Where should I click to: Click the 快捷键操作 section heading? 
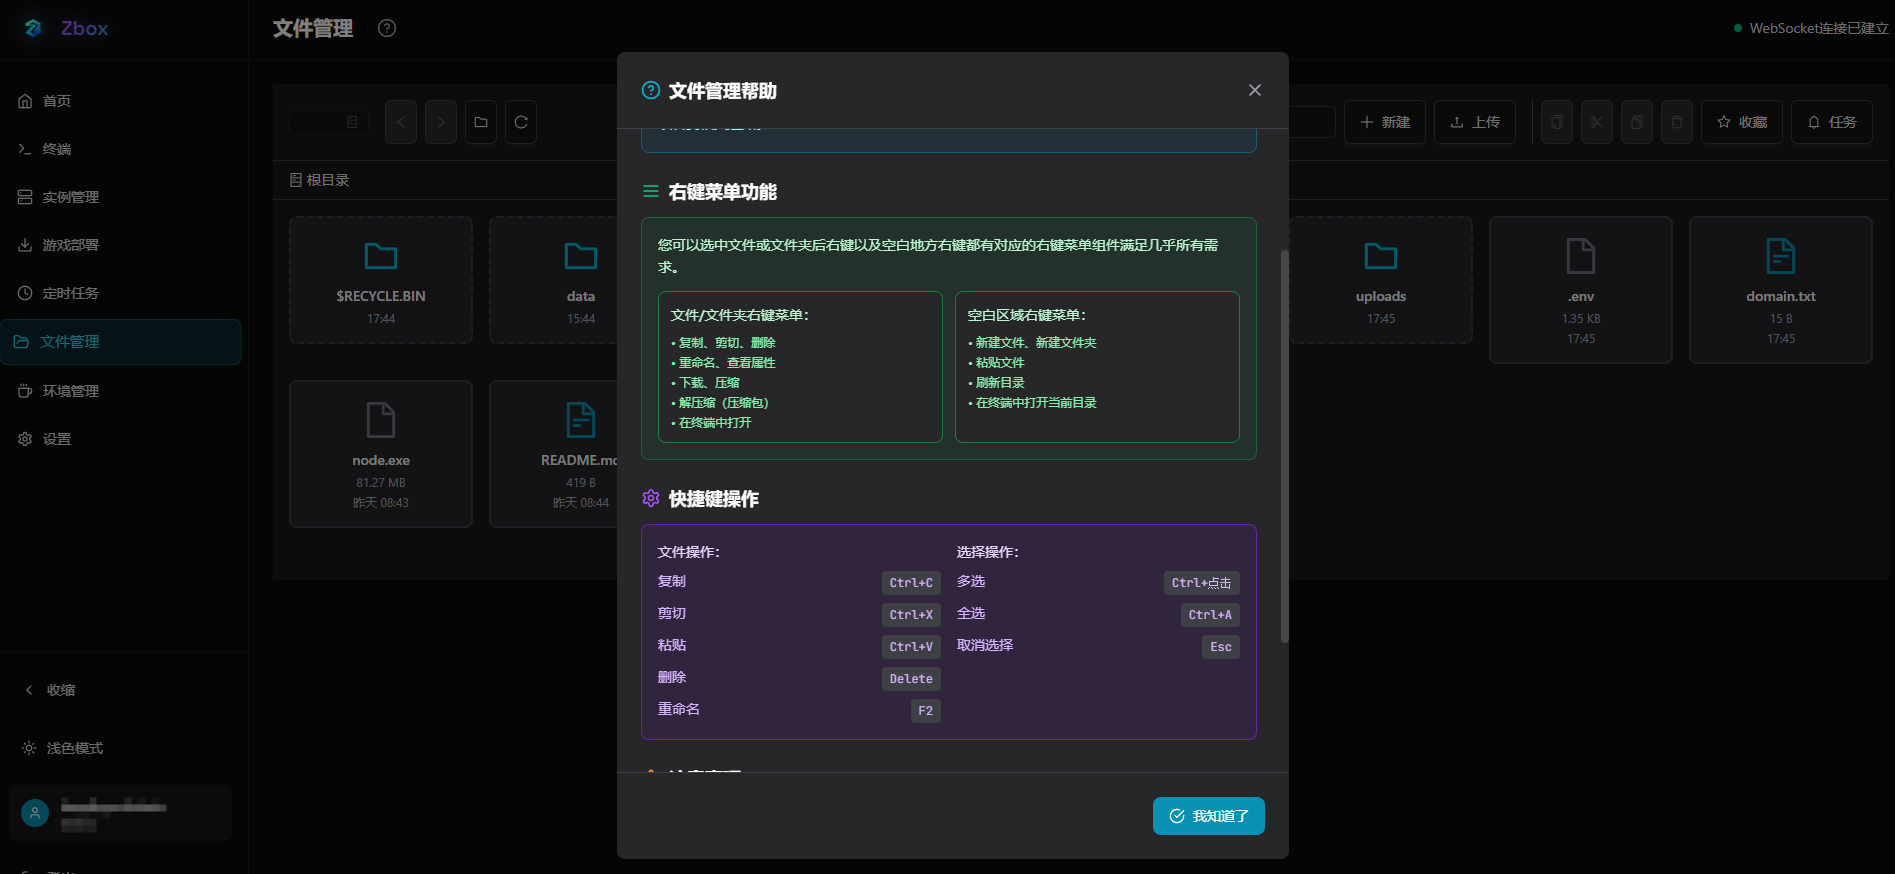coord(714,499)
